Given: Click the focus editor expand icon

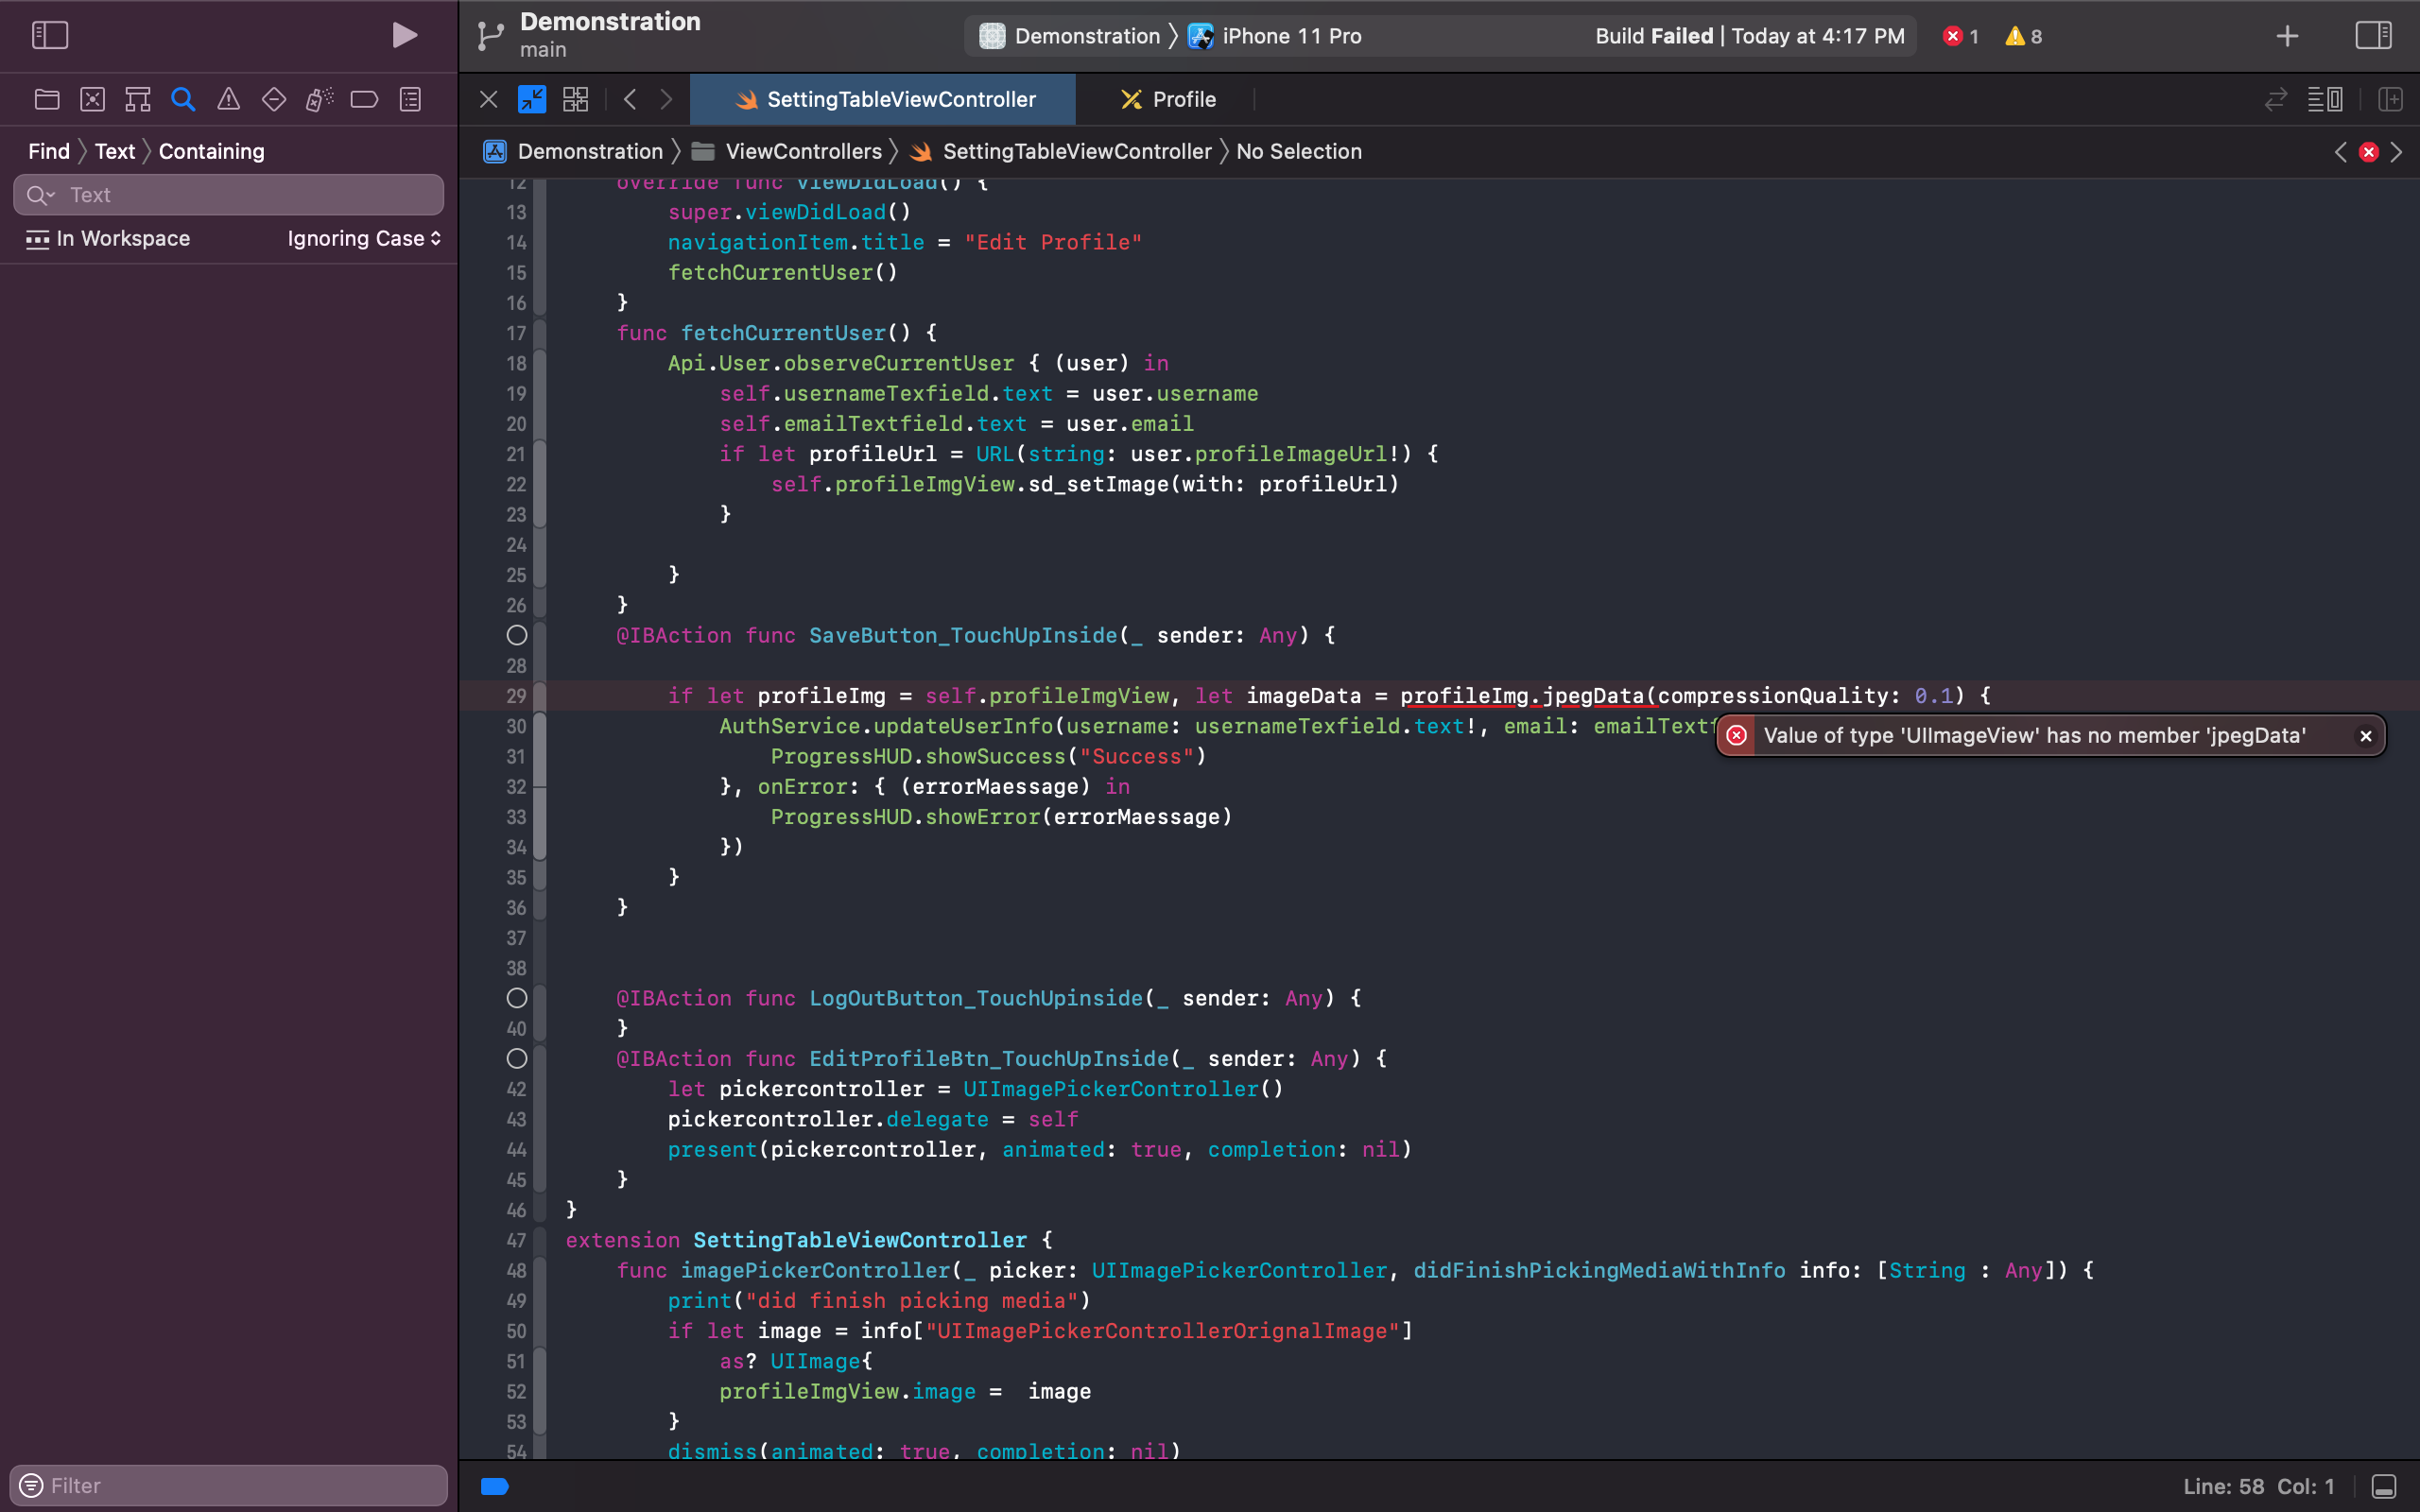Looking at the screenshot, I should (x=532, y=99).
